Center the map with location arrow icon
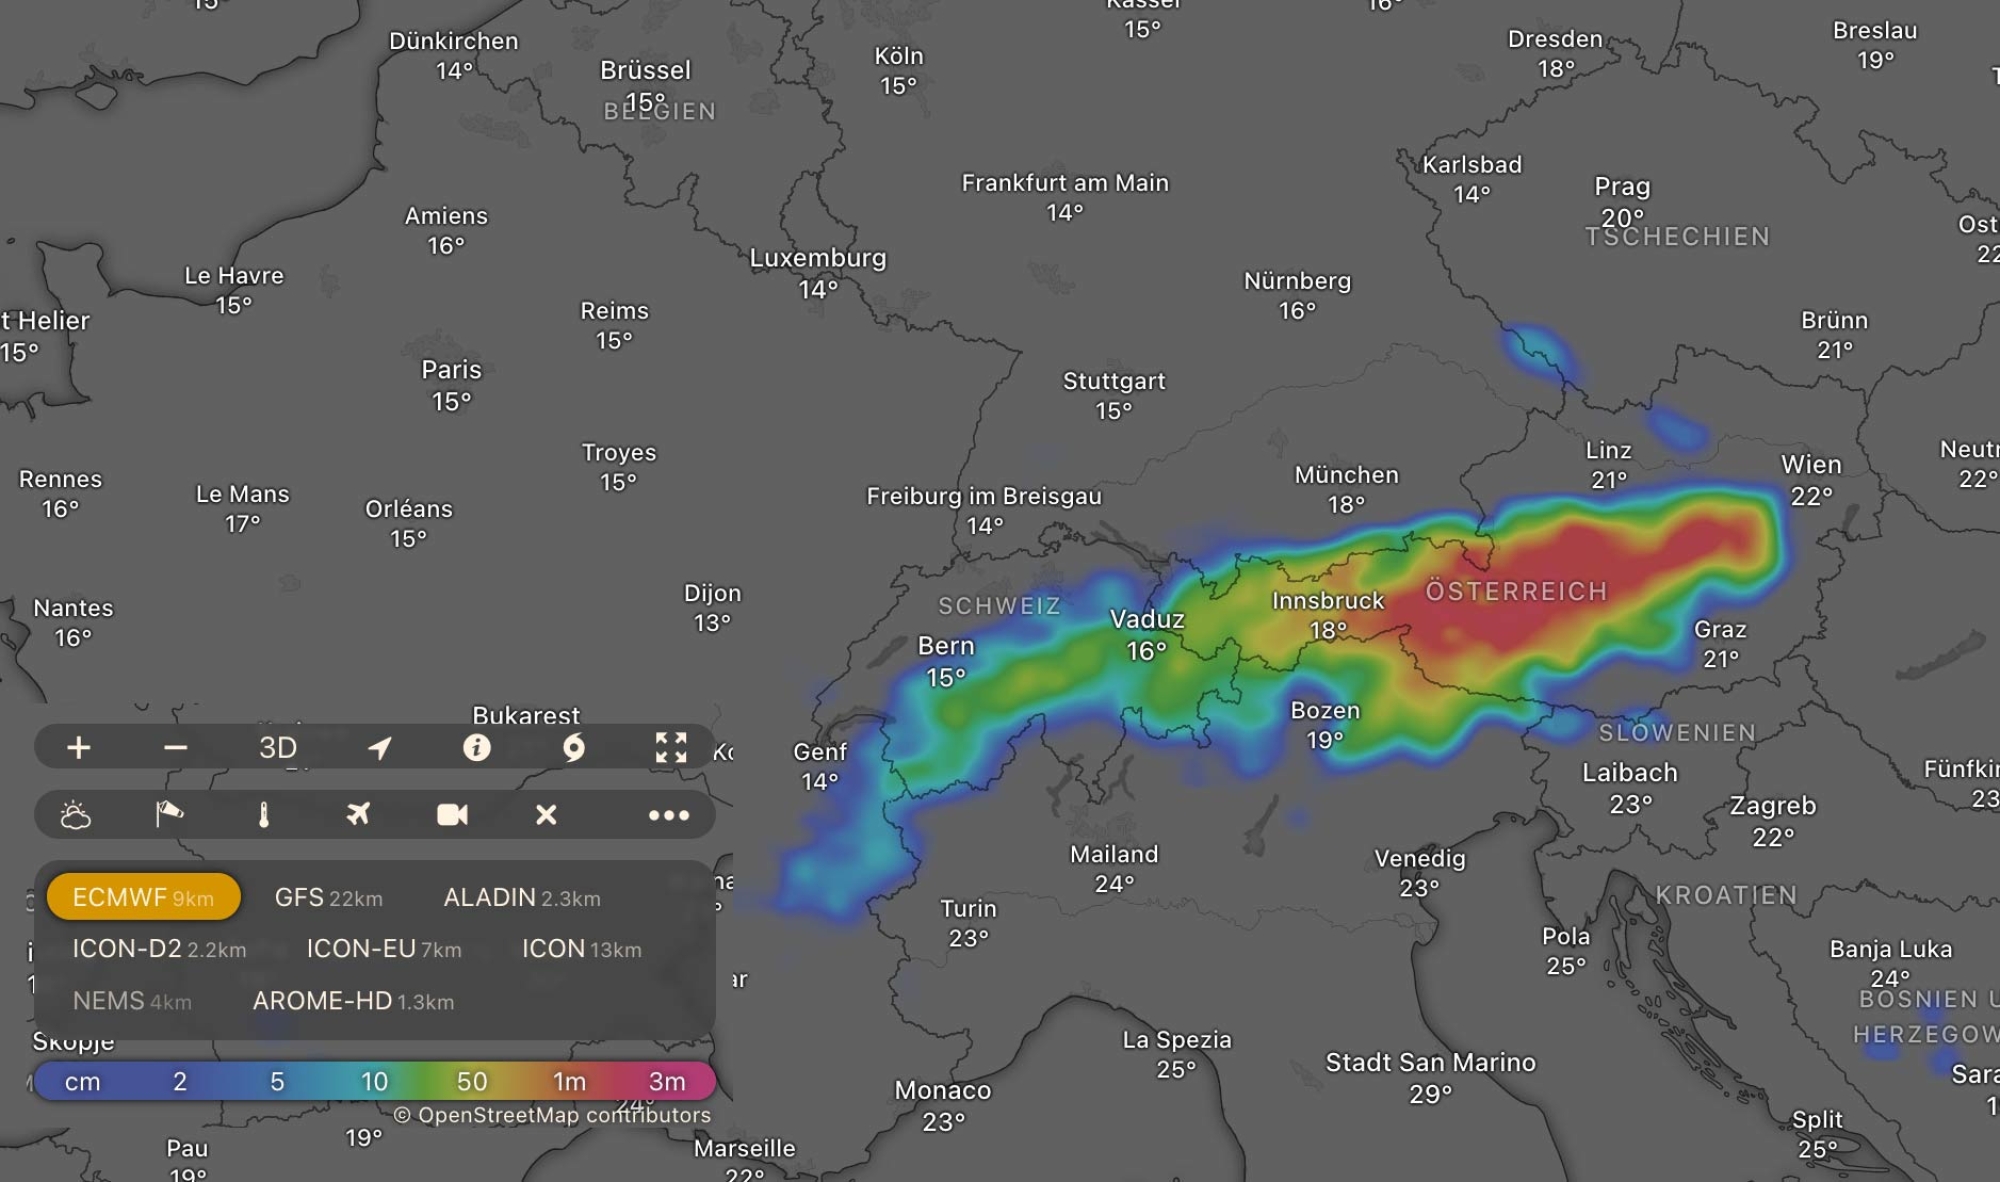 click(x=379, y=748)
